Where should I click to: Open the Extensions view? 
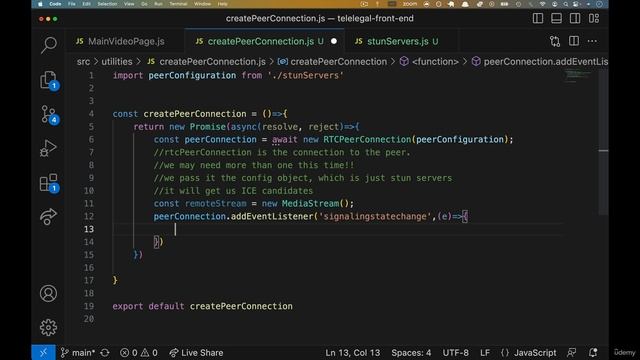[49, 183]
